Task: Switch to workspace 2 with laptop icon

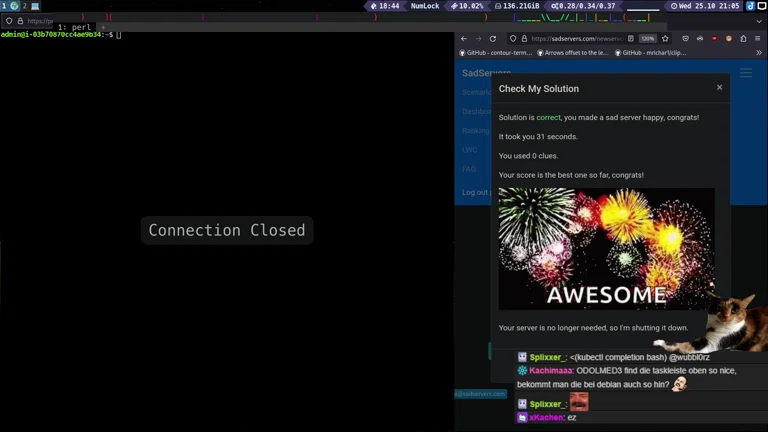Action: [31, 6]
